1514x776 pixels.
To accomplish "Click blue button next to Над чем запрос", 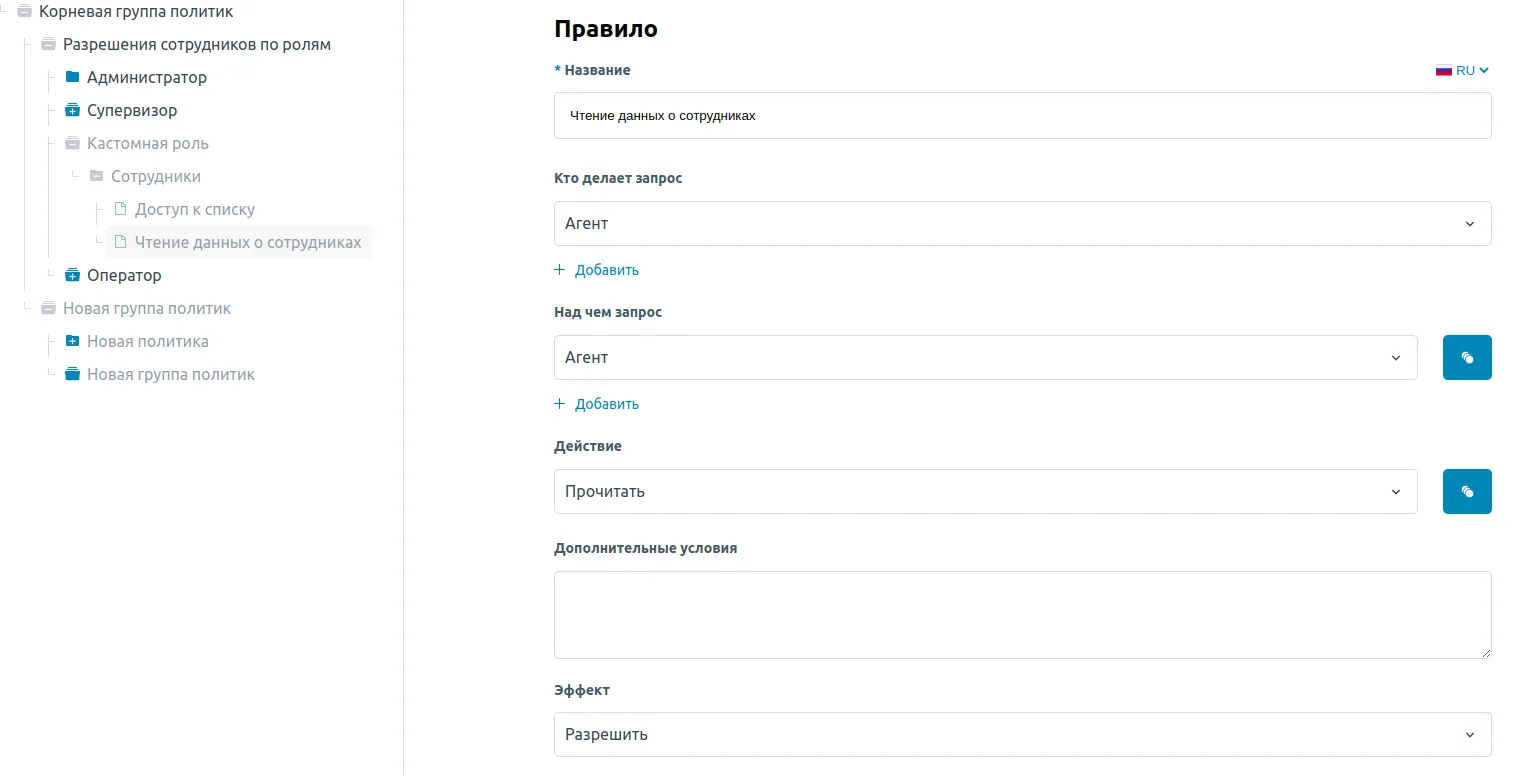I will [1466, 357].
